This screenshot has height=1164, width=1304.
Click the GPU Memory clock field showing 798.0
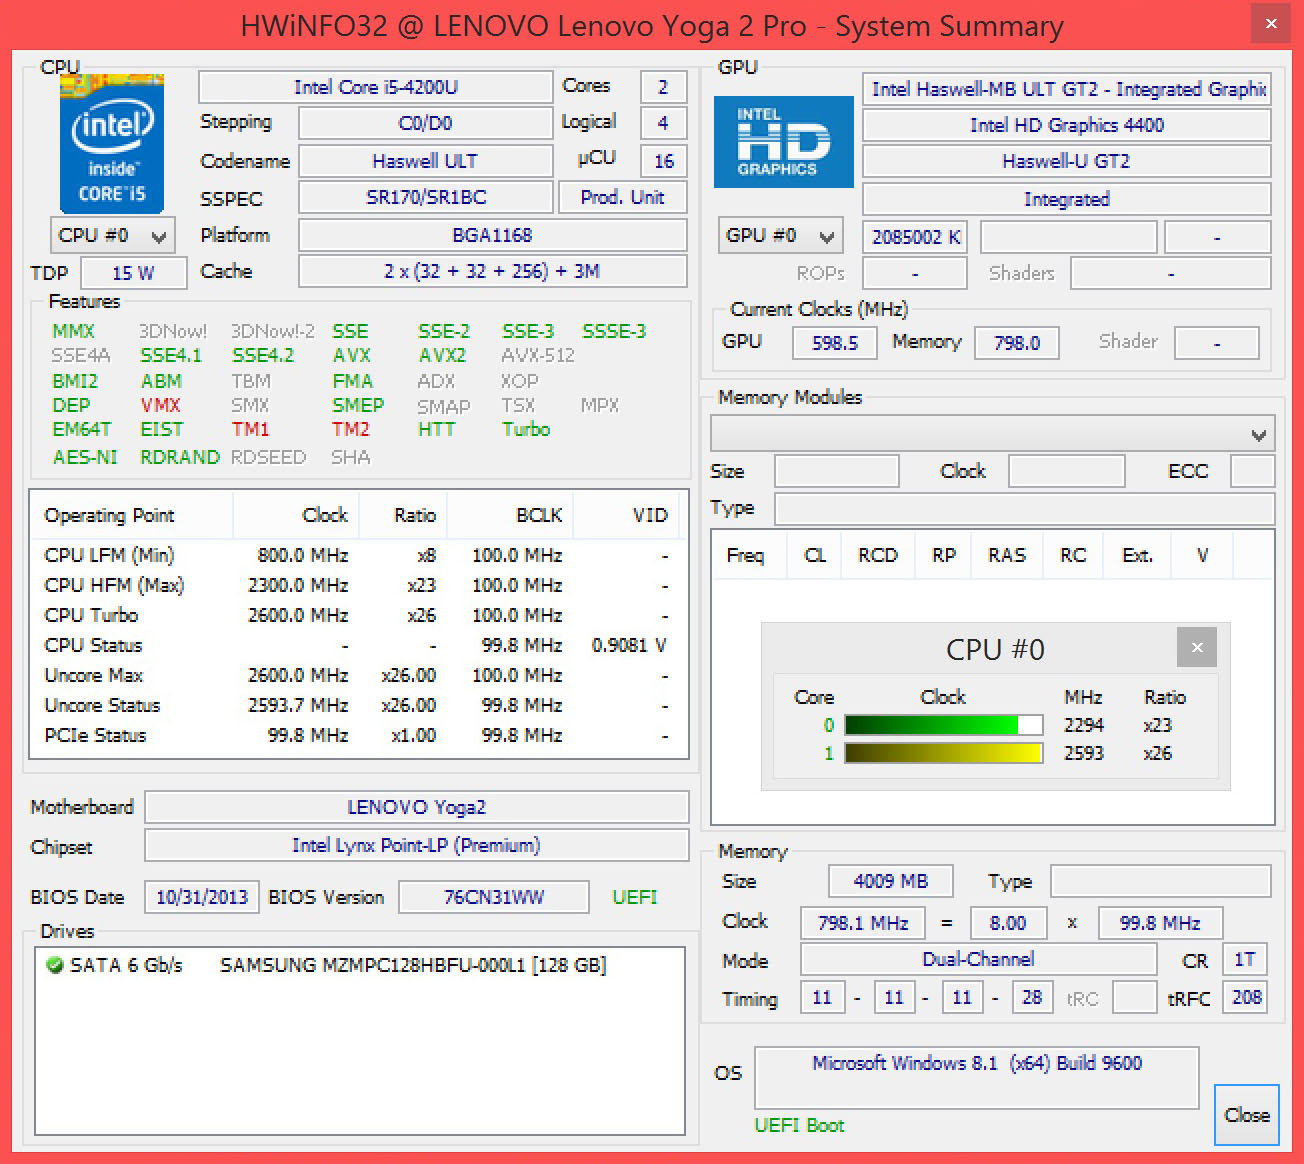click(x=1017, y=343)
